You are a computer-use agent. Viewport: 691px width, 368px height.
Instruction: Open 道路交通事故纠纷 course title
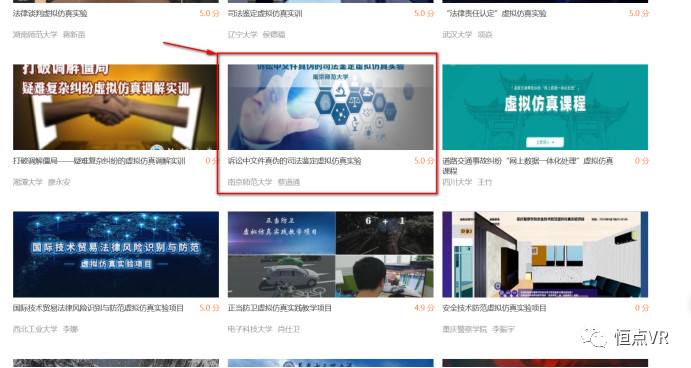(528, 165)
